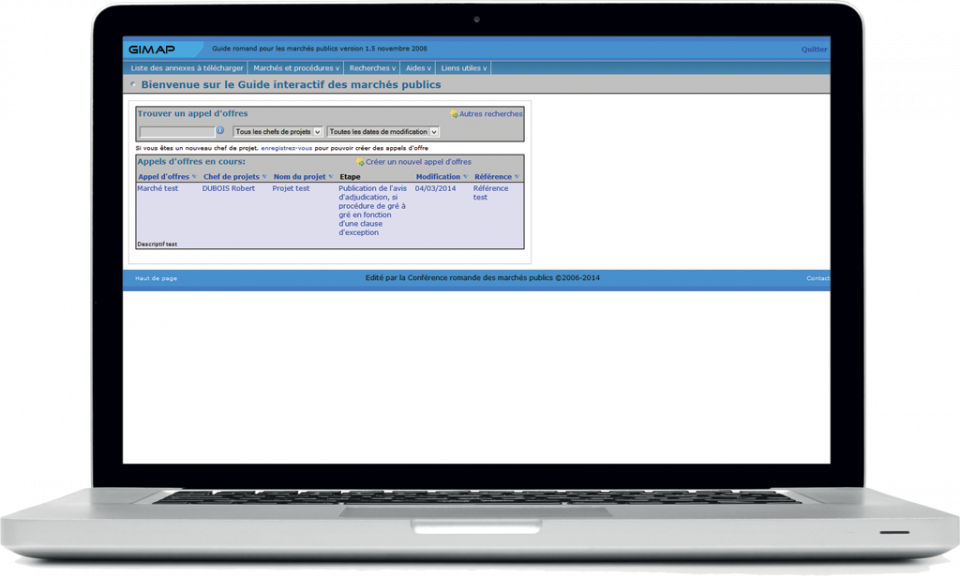Click the Quitter link
This screenshot has height=576, width=960.
point(814,49)
